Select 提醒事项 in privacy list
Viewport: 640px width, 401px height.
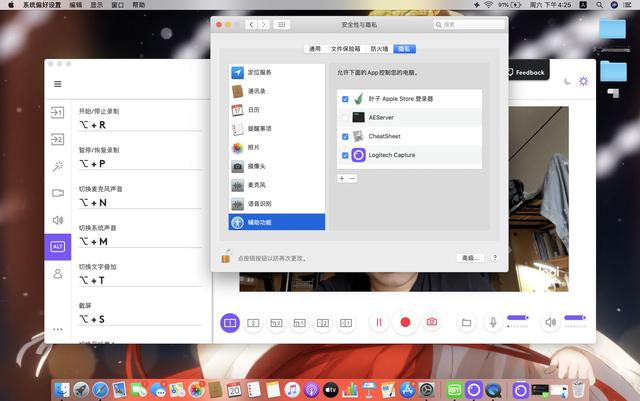tap(277, 129)
